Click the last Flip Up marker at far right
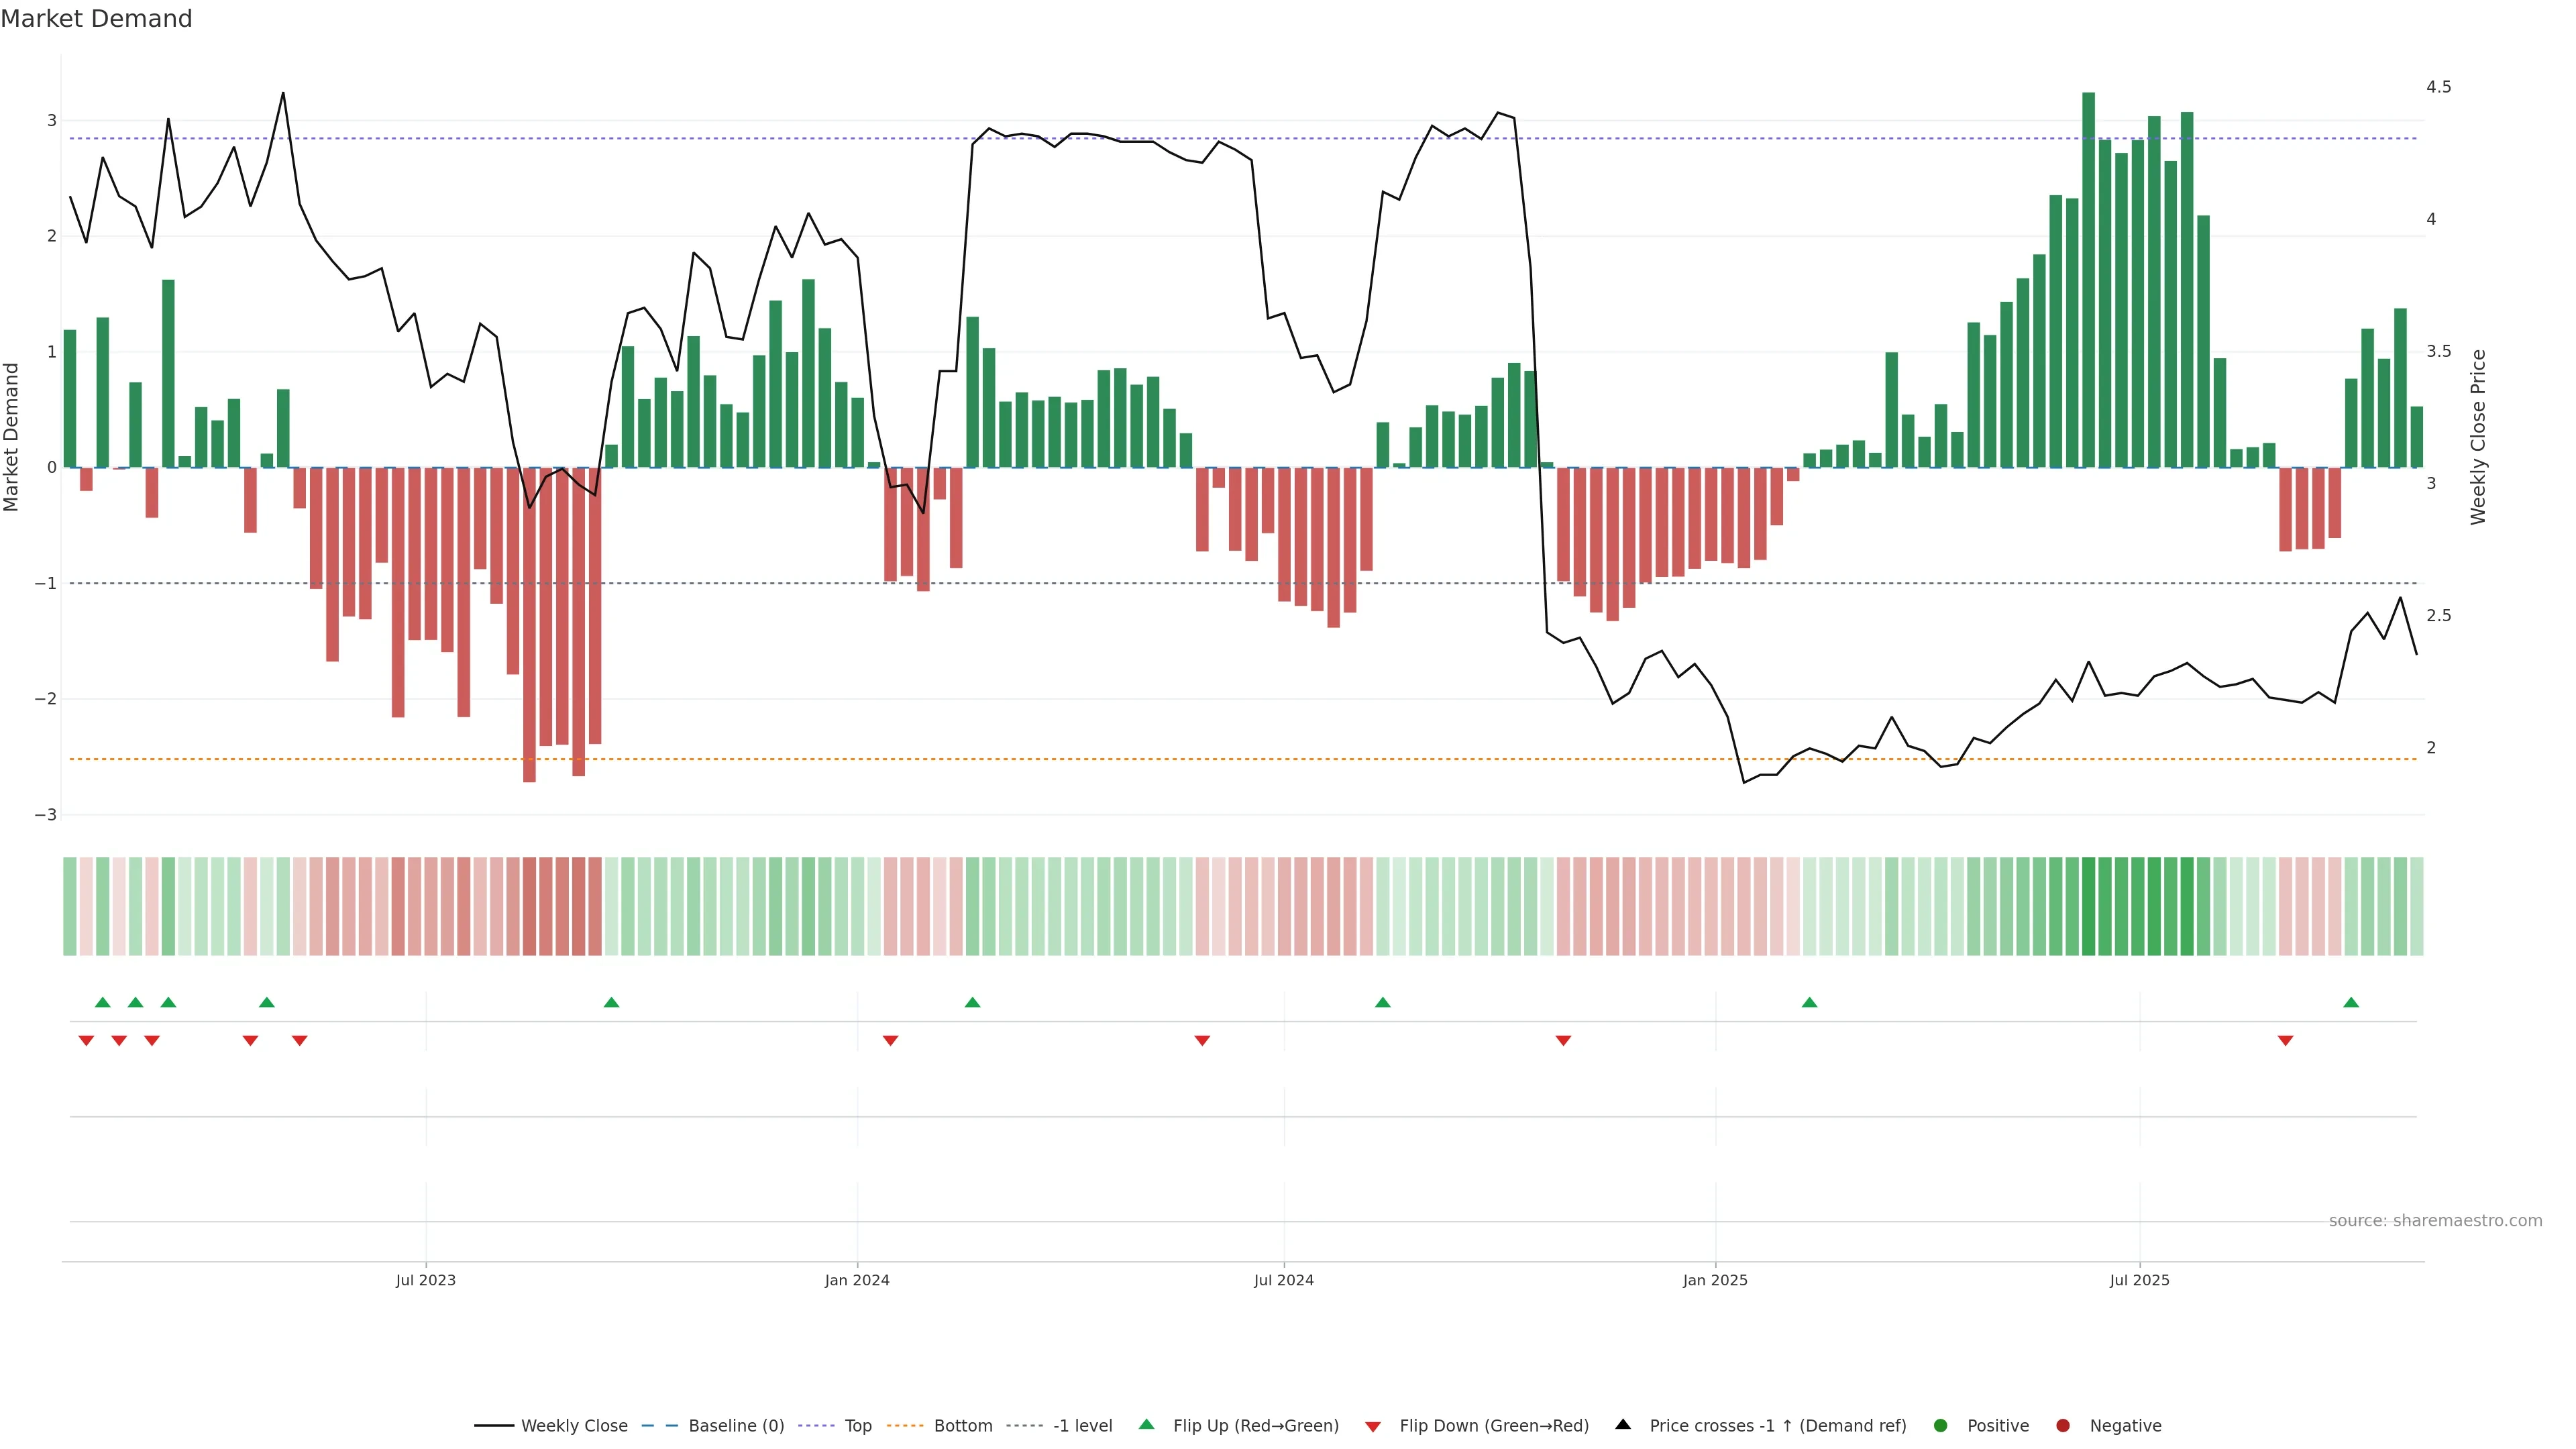 (2351, 1002)
